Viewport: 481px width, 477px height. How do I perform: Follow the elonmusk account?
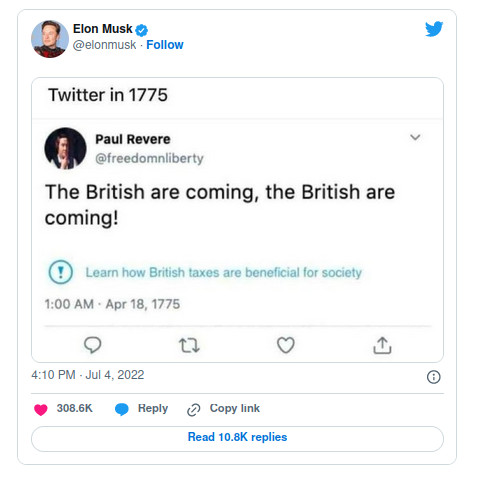[165, 45]
